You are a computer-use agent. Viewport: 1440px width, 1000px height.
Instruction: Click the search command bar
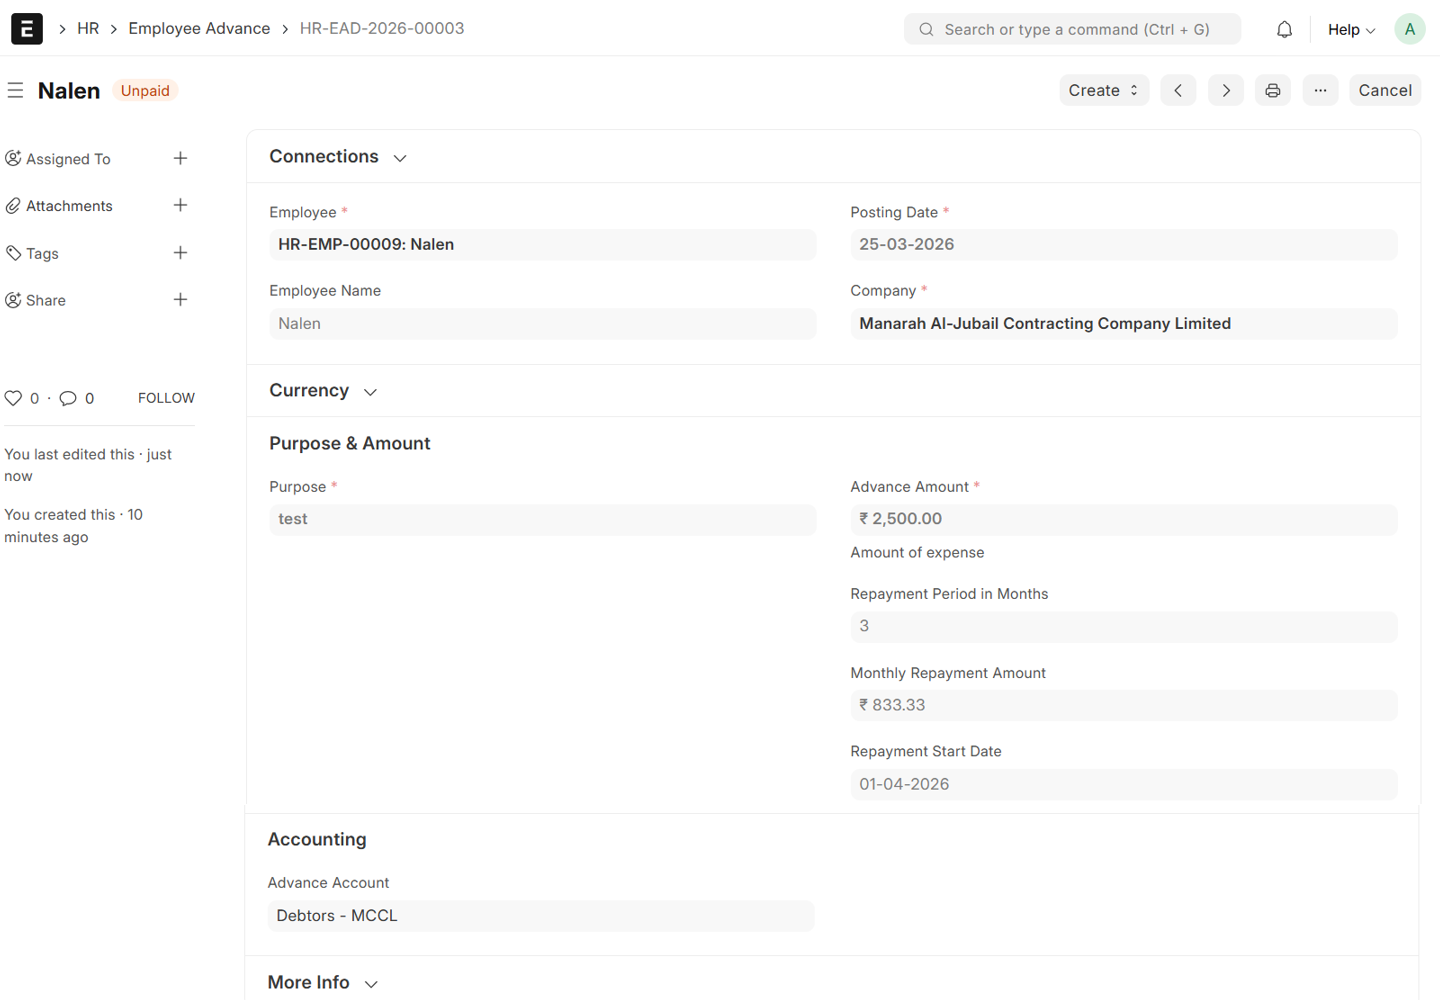(x=1072, y=29)
